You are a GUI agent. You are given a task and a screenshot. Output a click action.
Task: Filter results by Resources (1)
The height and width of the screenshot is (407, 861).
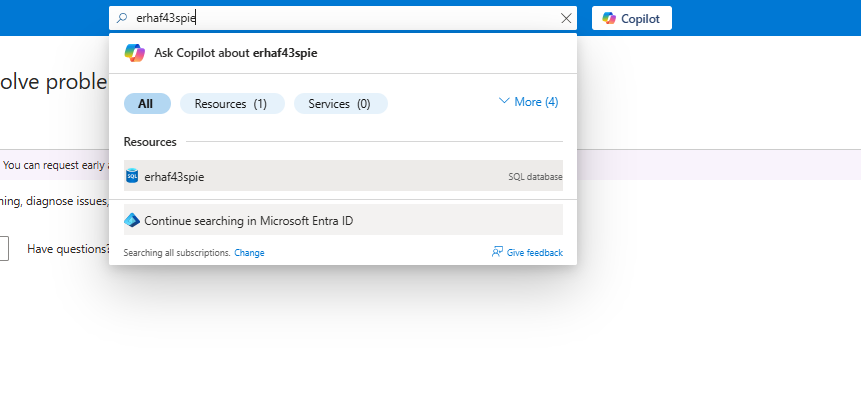tap(231, 103)
